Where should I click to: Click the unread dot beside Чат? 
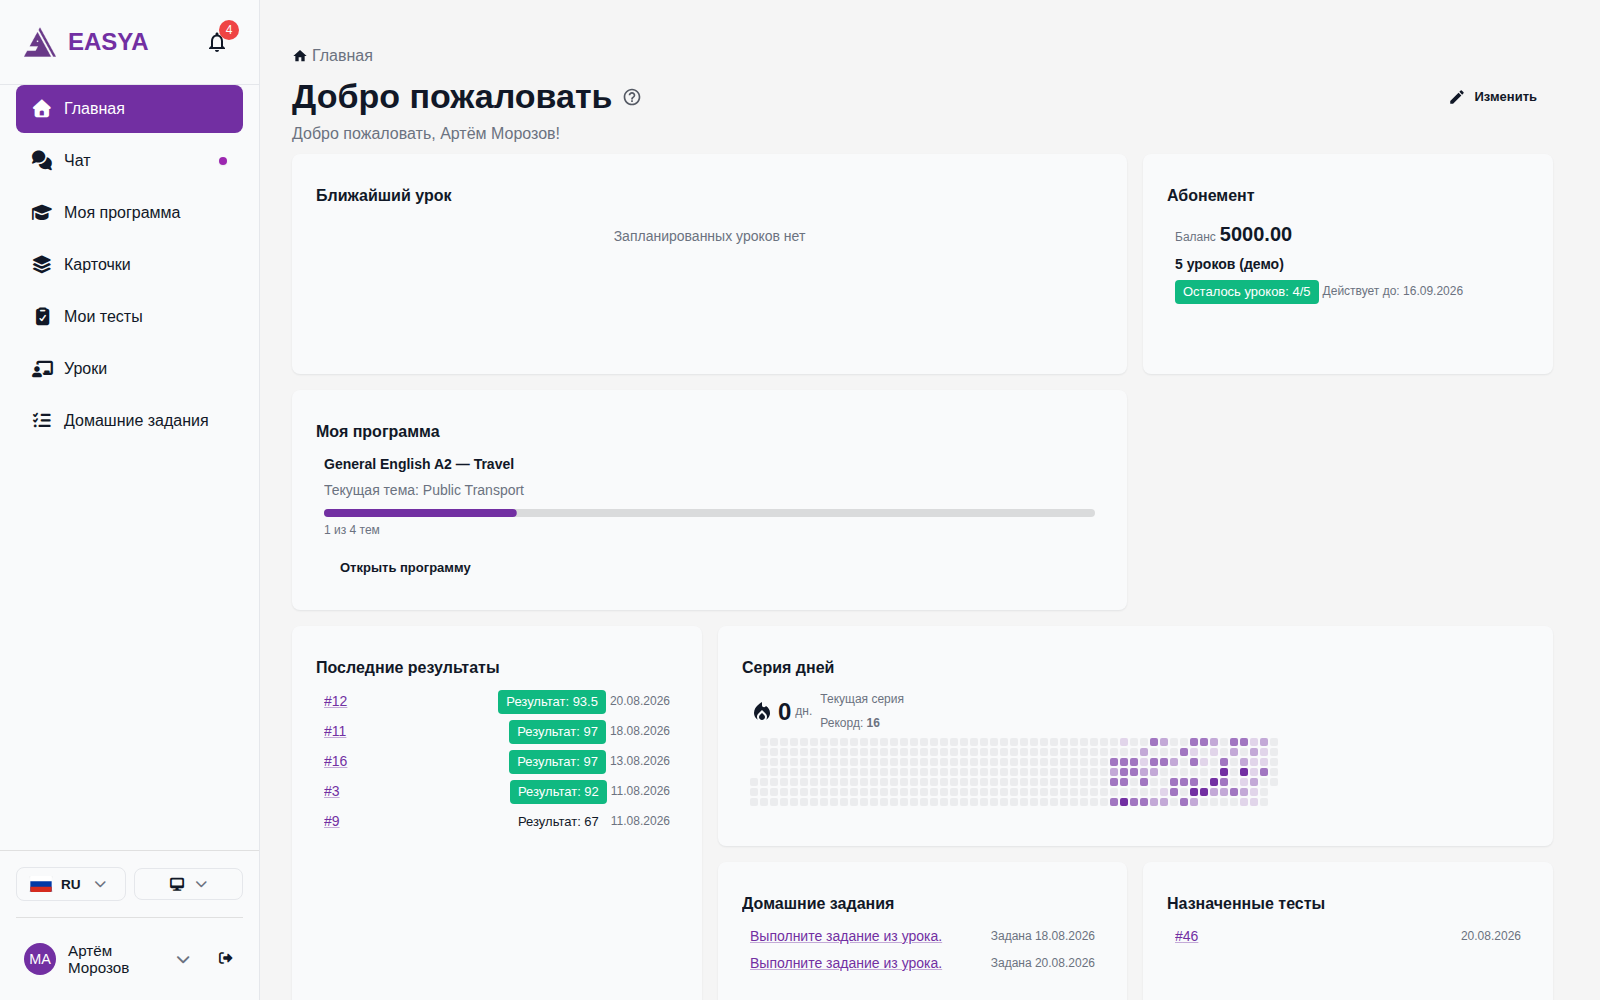point(223,161)
